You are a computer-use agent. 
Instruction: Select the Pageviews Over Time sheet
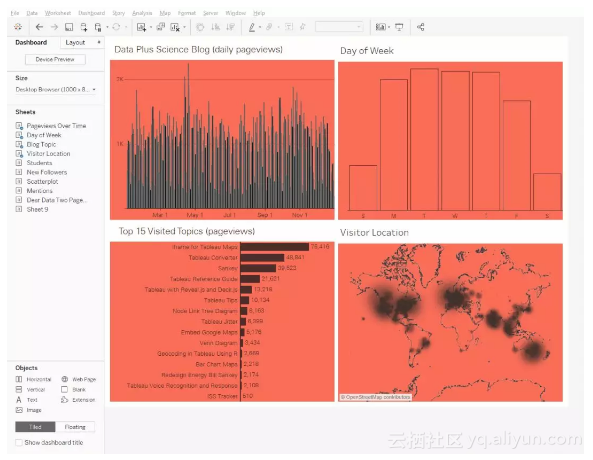point(51,126)
